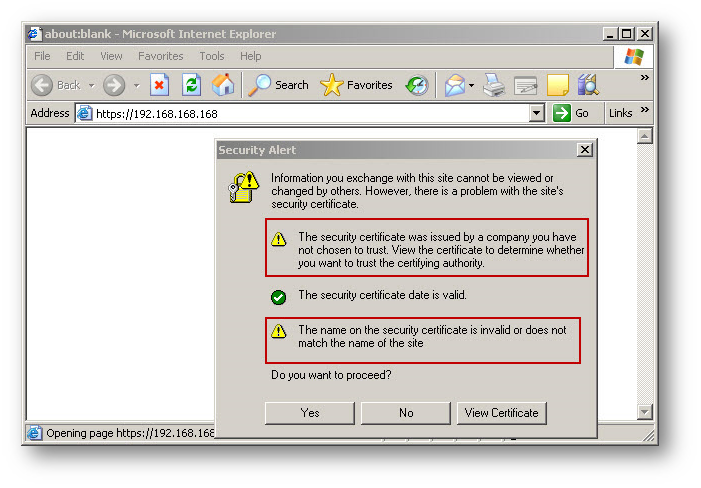
Task: Open the Help menu
Action: (x=250, y=56)
